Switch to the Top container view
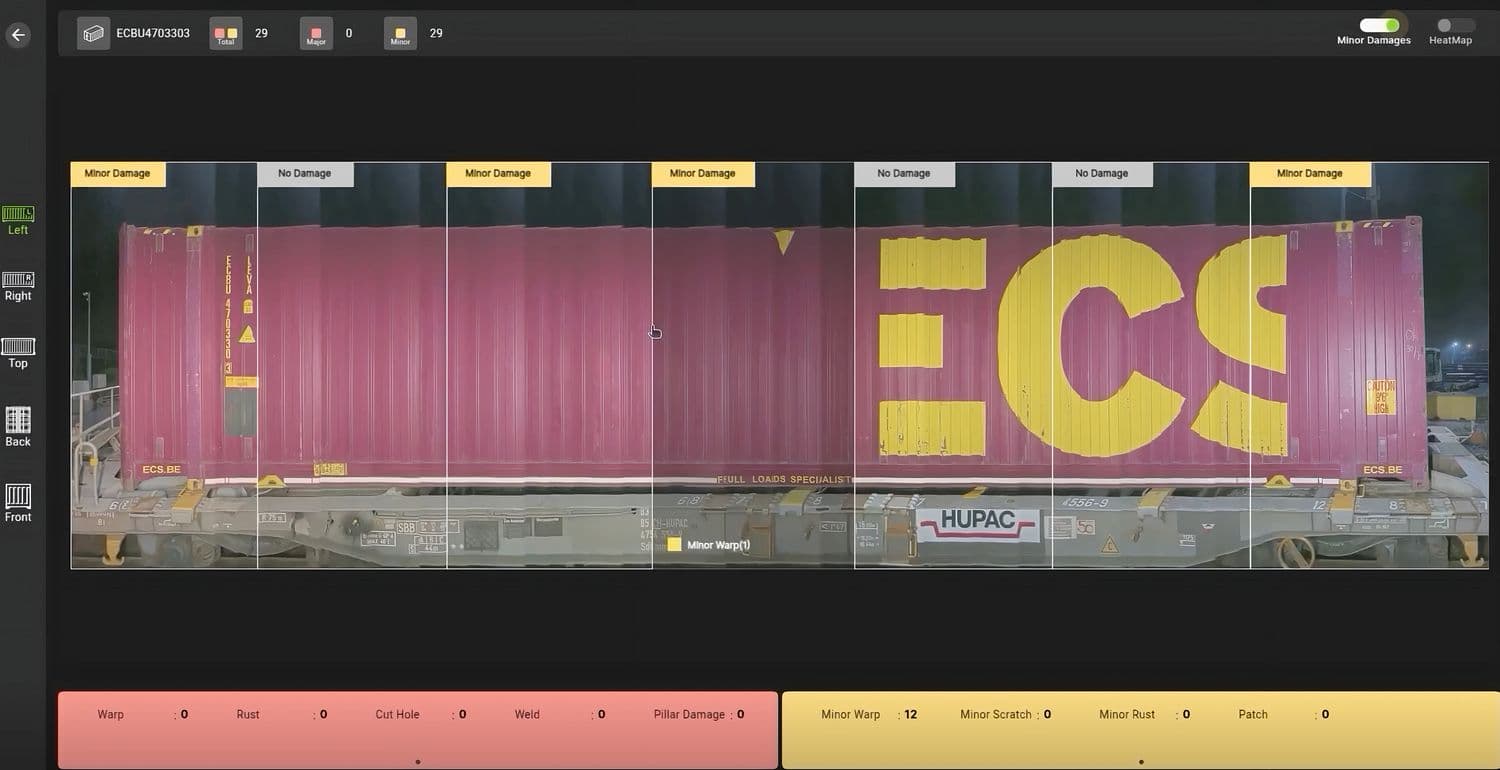Image resolution: width=1500 pixels, height=770 pixels. 18,353
